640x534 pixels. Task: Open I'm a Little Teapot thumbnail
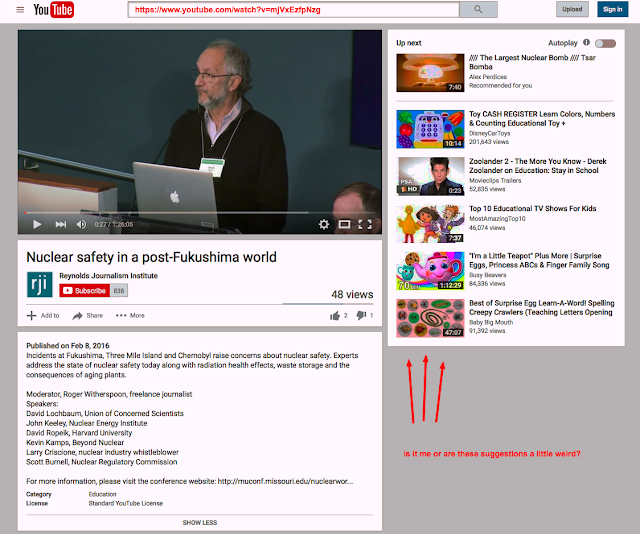[430, 271]
